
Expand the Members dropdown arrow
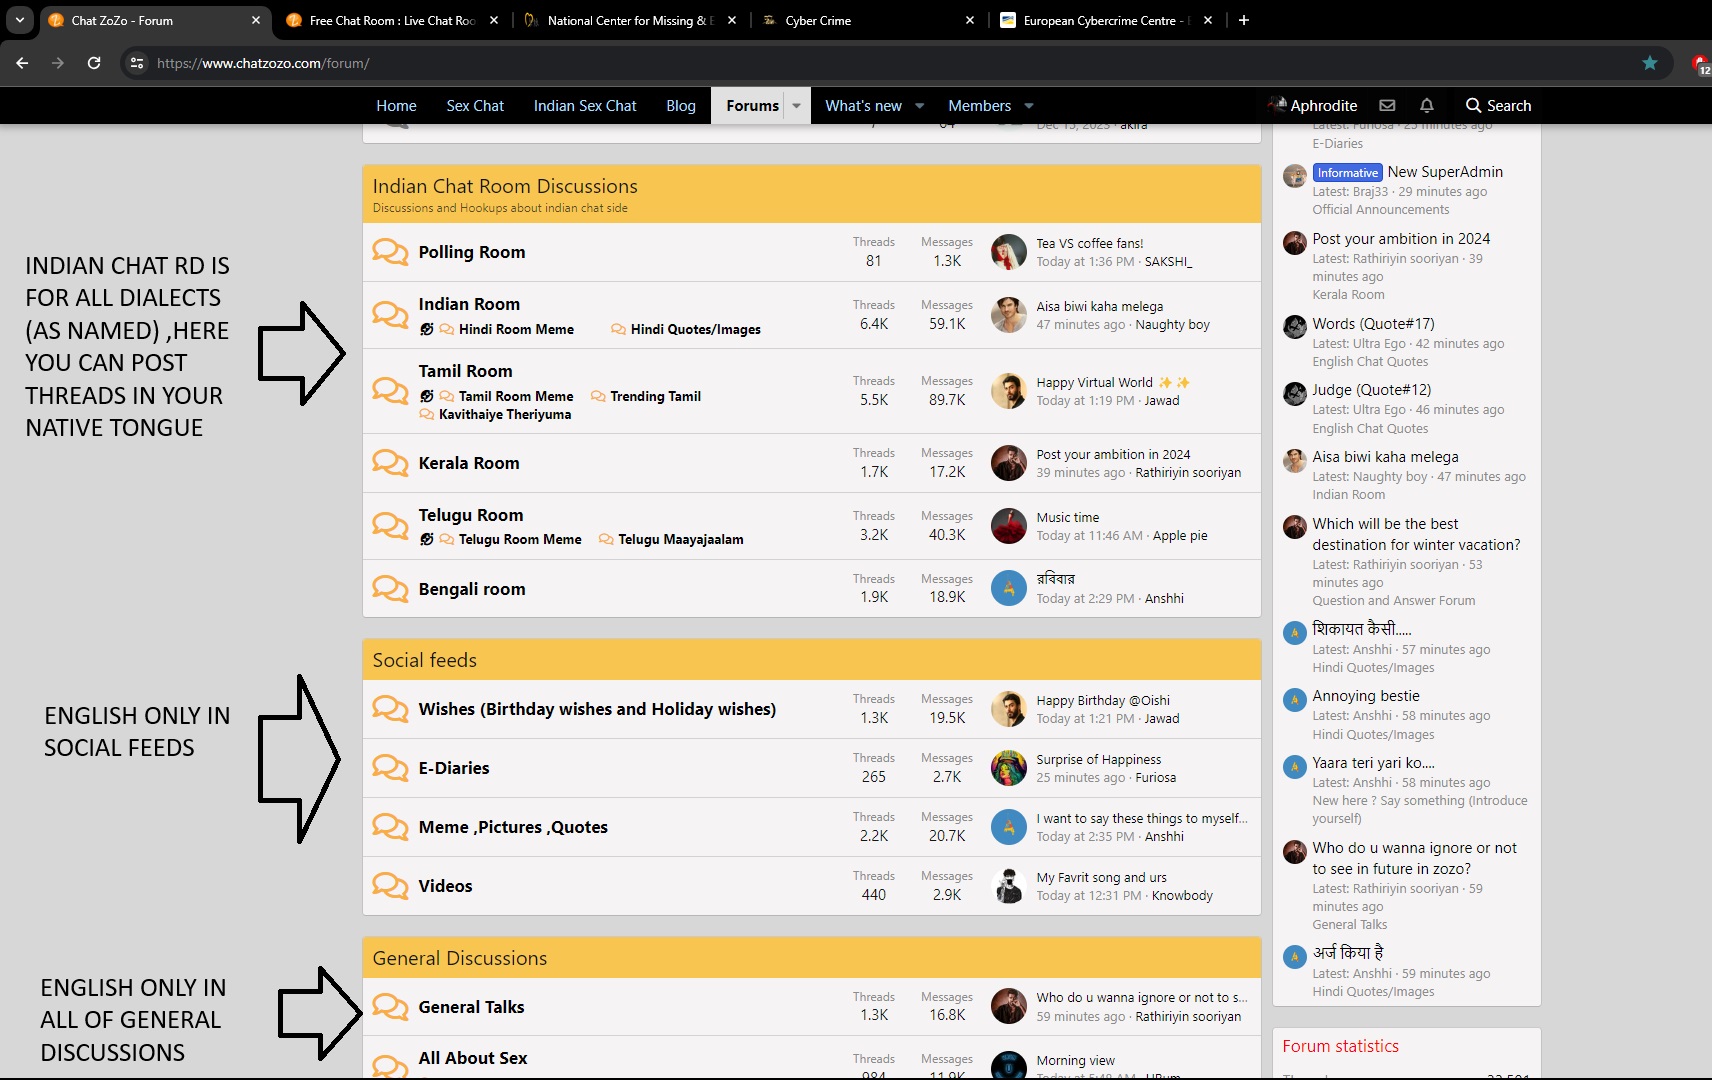point(1029,105)
